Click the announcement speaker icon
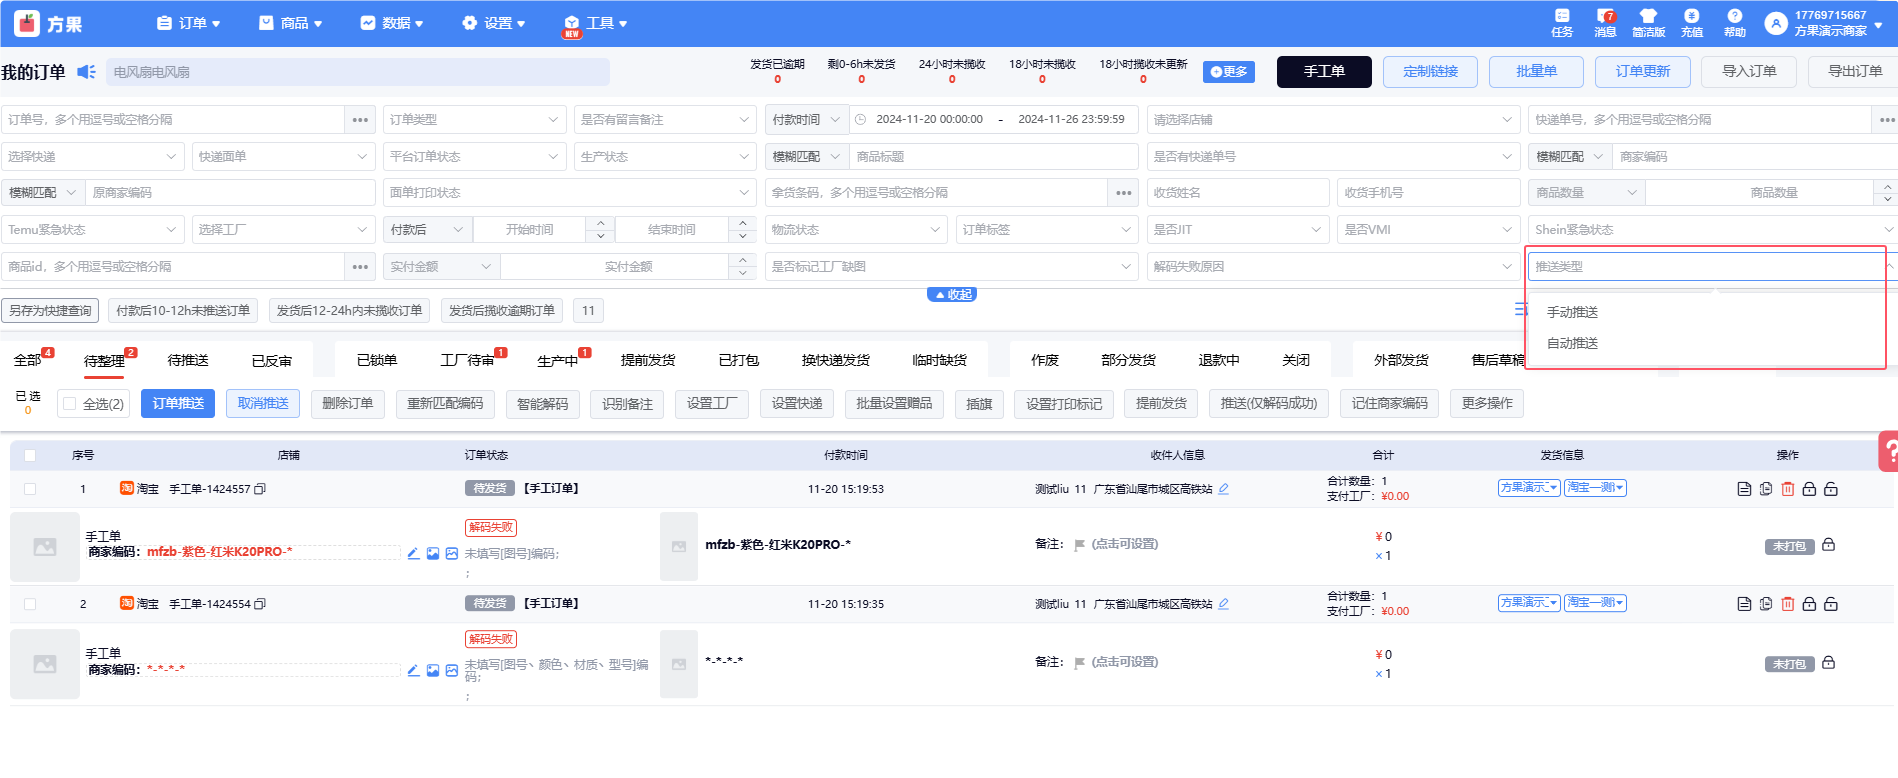Viewport: 1898px width, 778px height. point(87,72)
